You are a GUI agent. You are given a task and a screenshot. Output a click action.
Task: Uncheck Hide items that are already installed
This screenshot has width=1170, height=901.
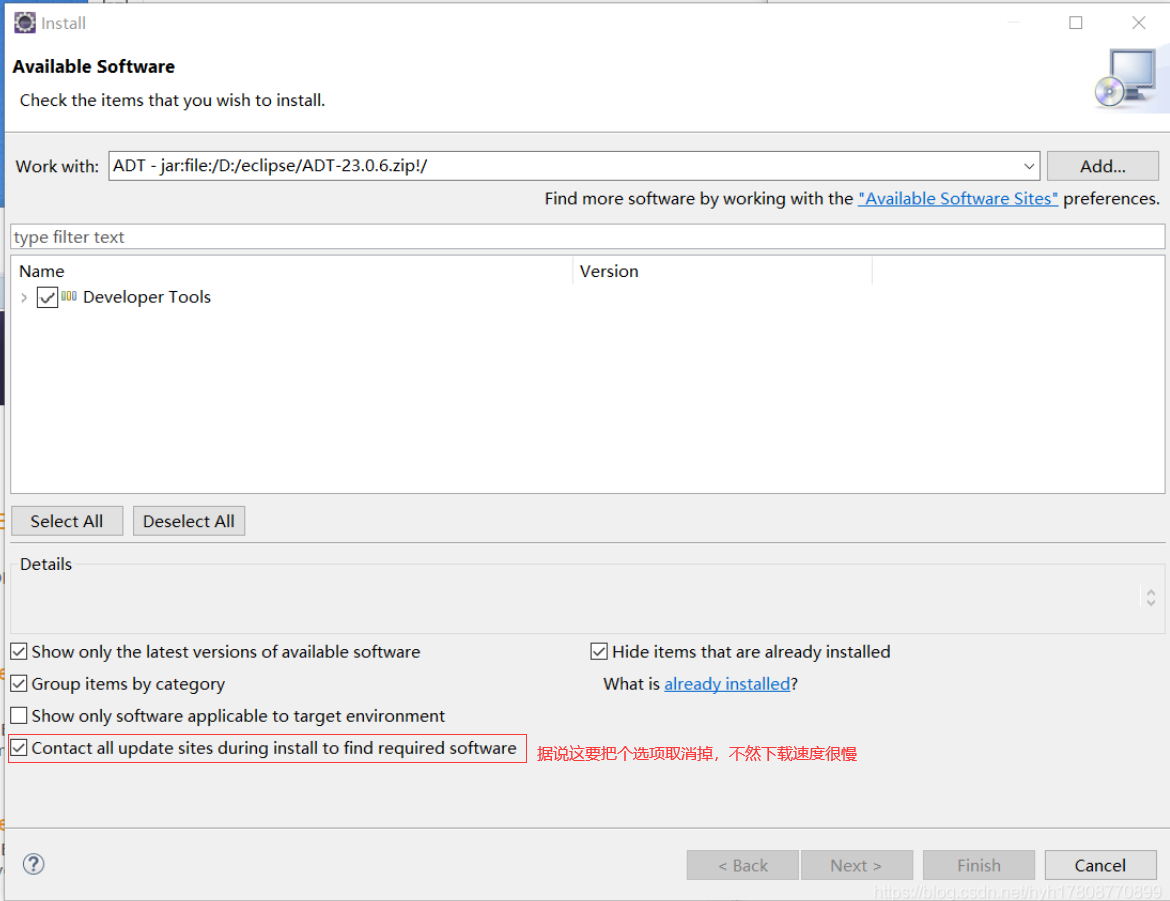(598, 651)
